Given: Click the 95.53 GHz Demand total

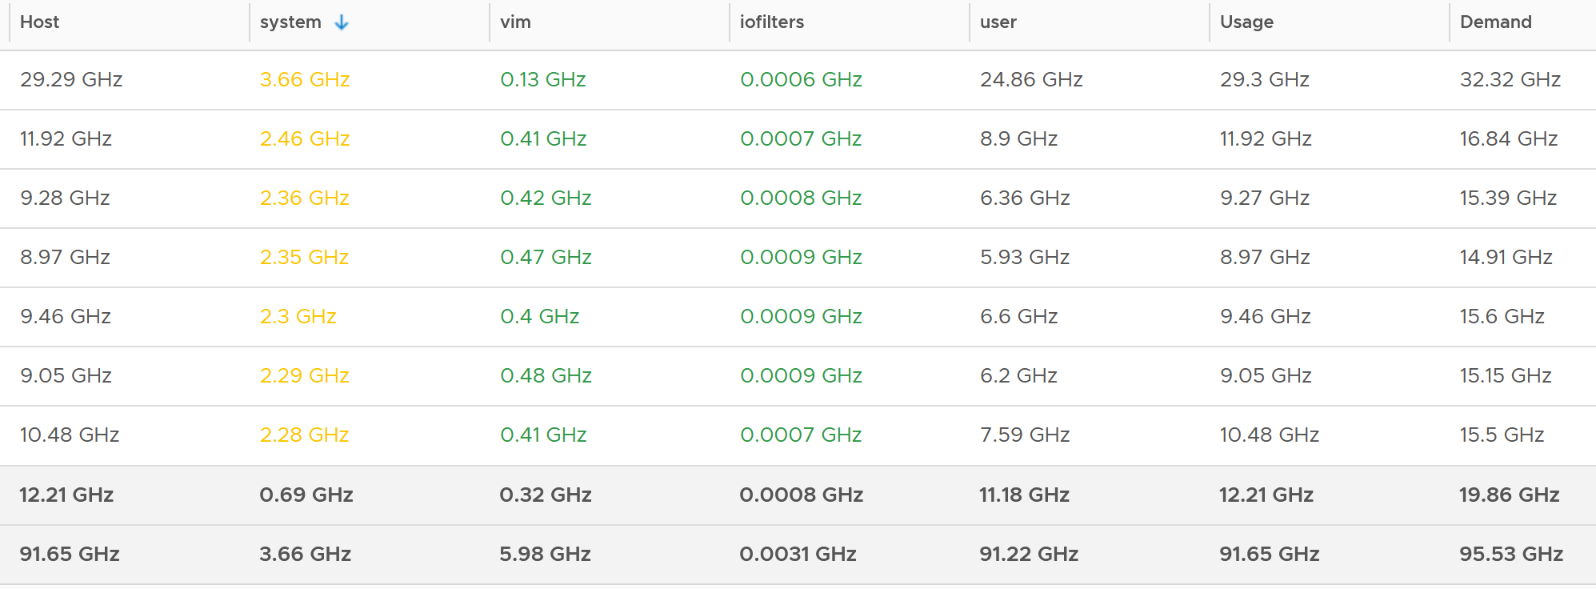Looking at the screenshot, I should [1511, 553].
